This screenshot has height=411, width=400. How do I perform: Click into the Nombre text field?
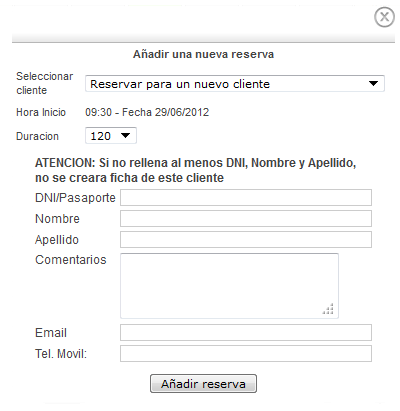[246, 219]
